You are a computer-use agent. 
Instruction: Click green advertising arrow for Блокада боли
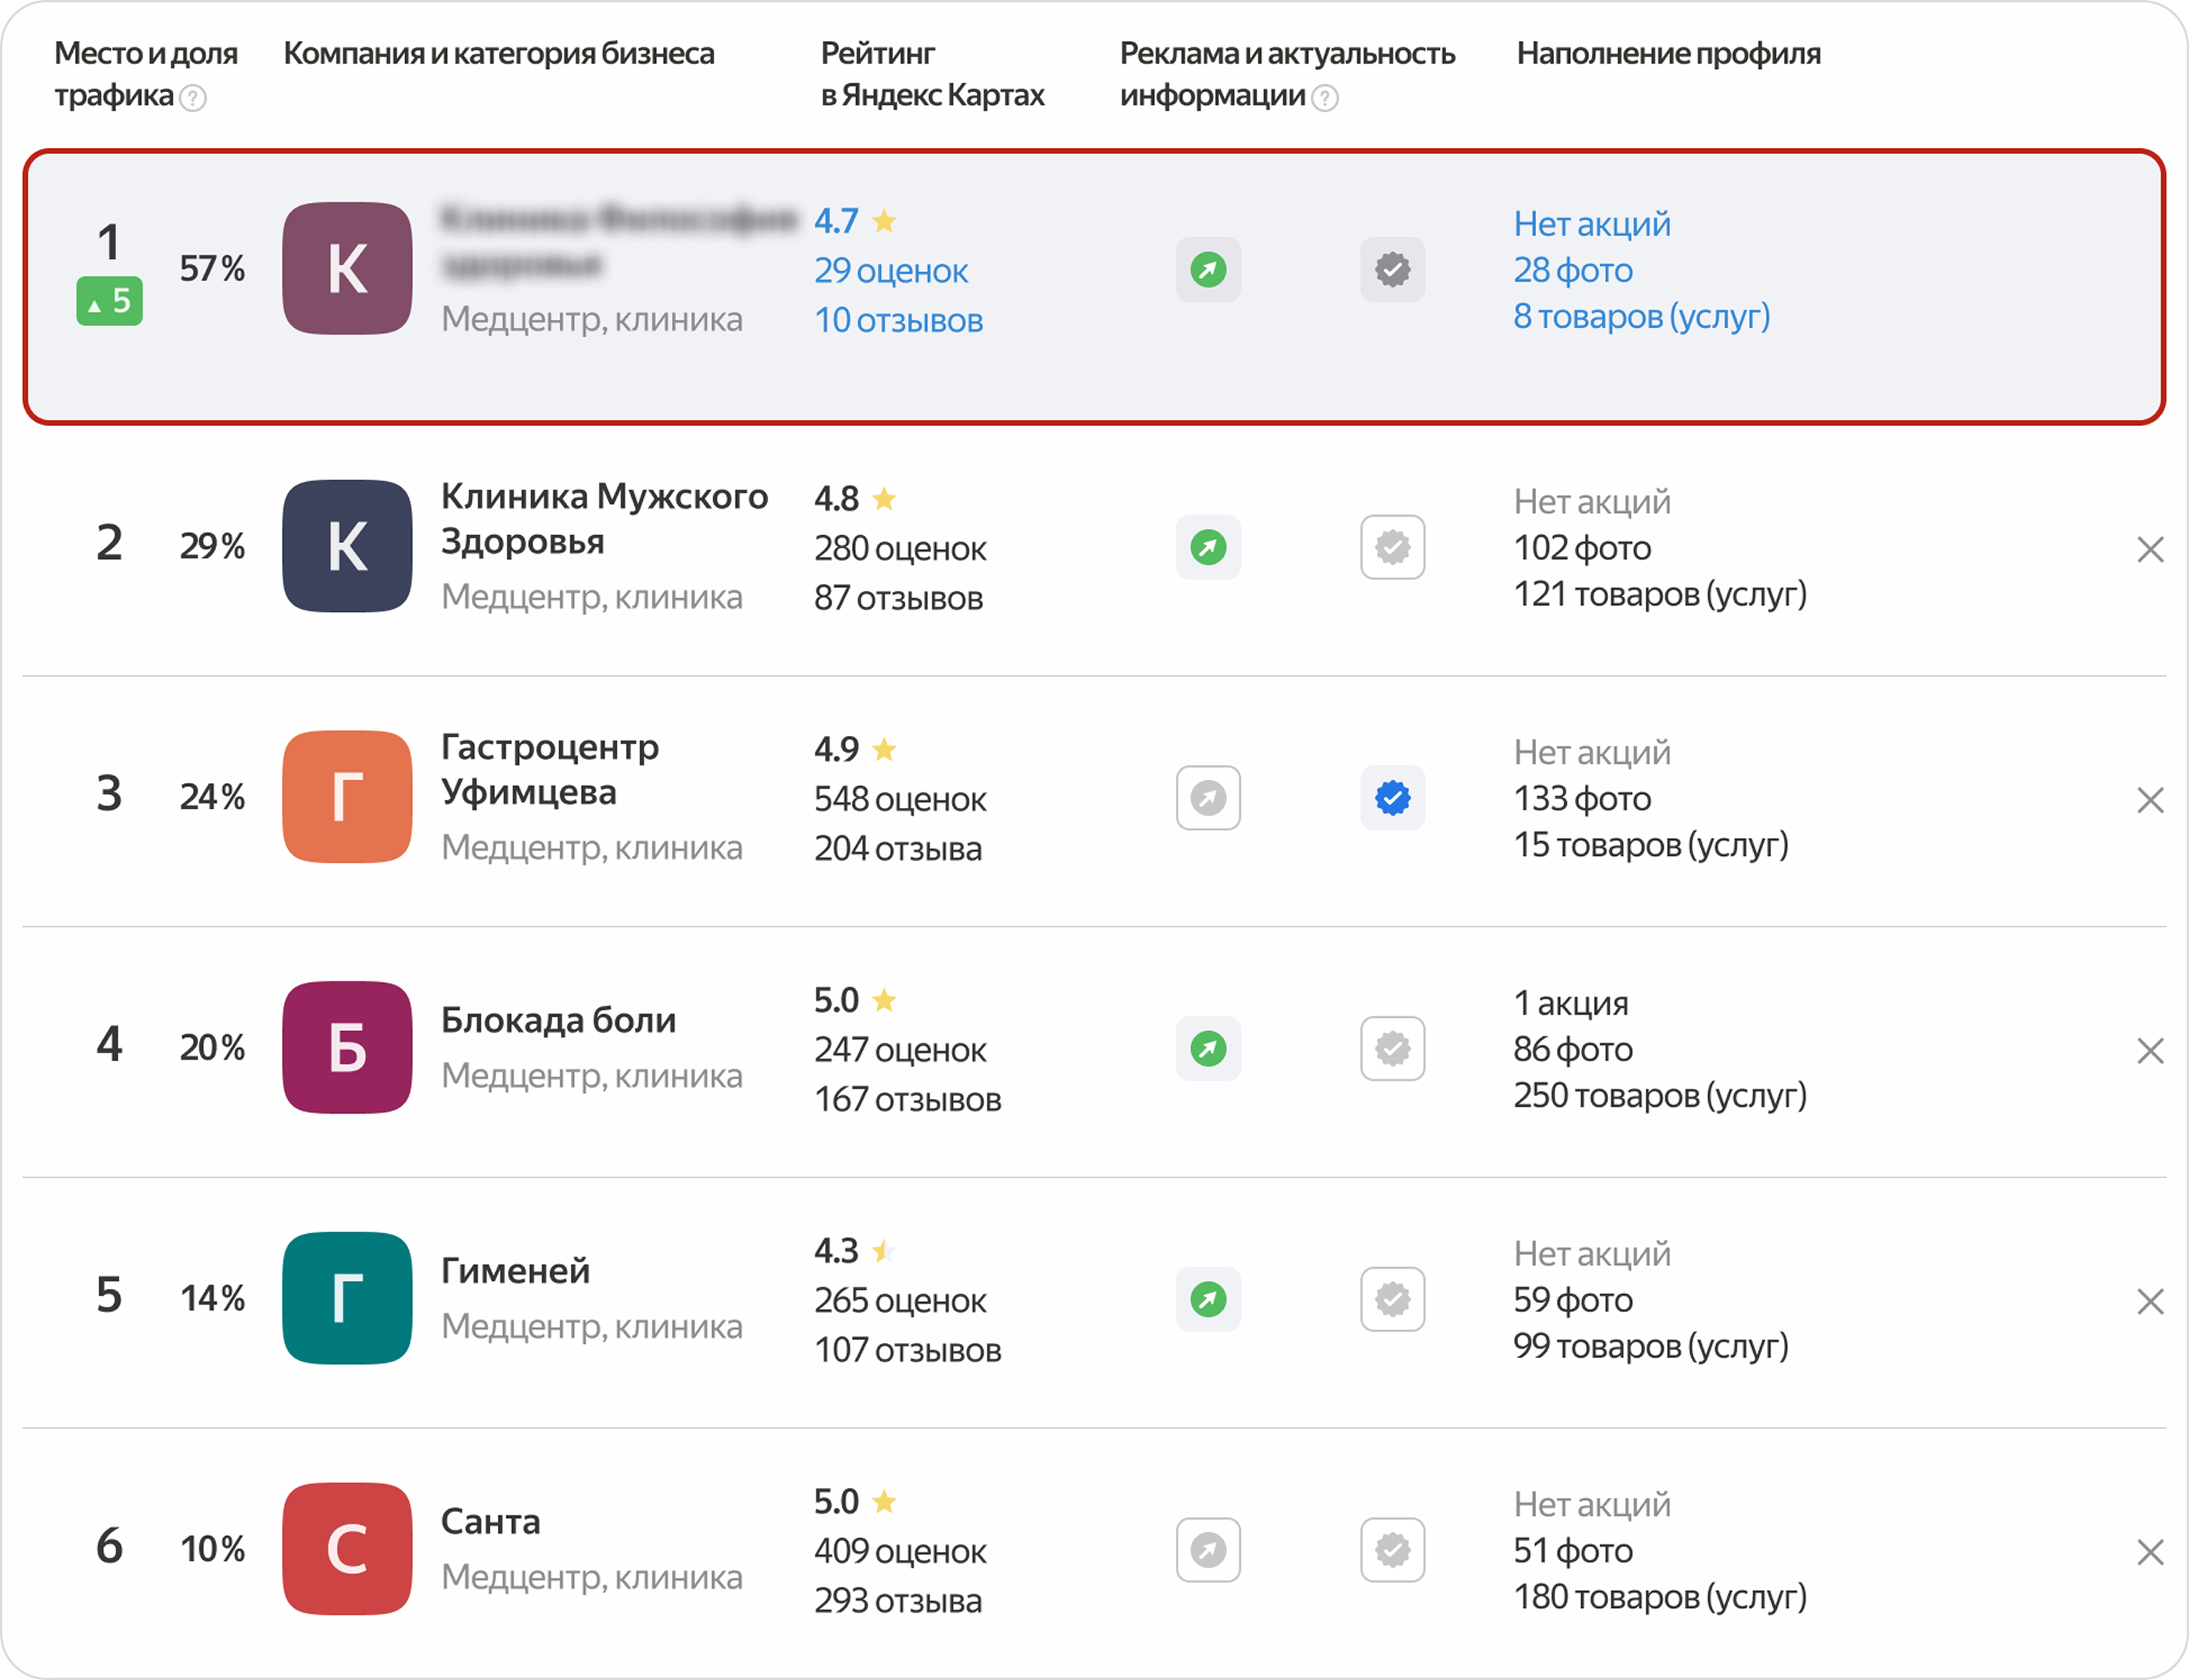[x=1208, y=1049]
